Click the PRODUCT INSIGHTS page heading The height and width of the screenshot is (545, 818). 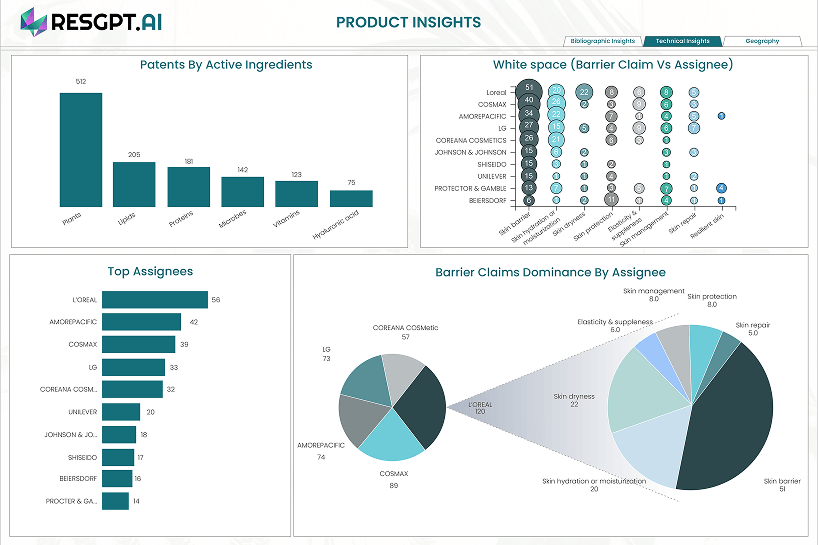pos(408,22)
